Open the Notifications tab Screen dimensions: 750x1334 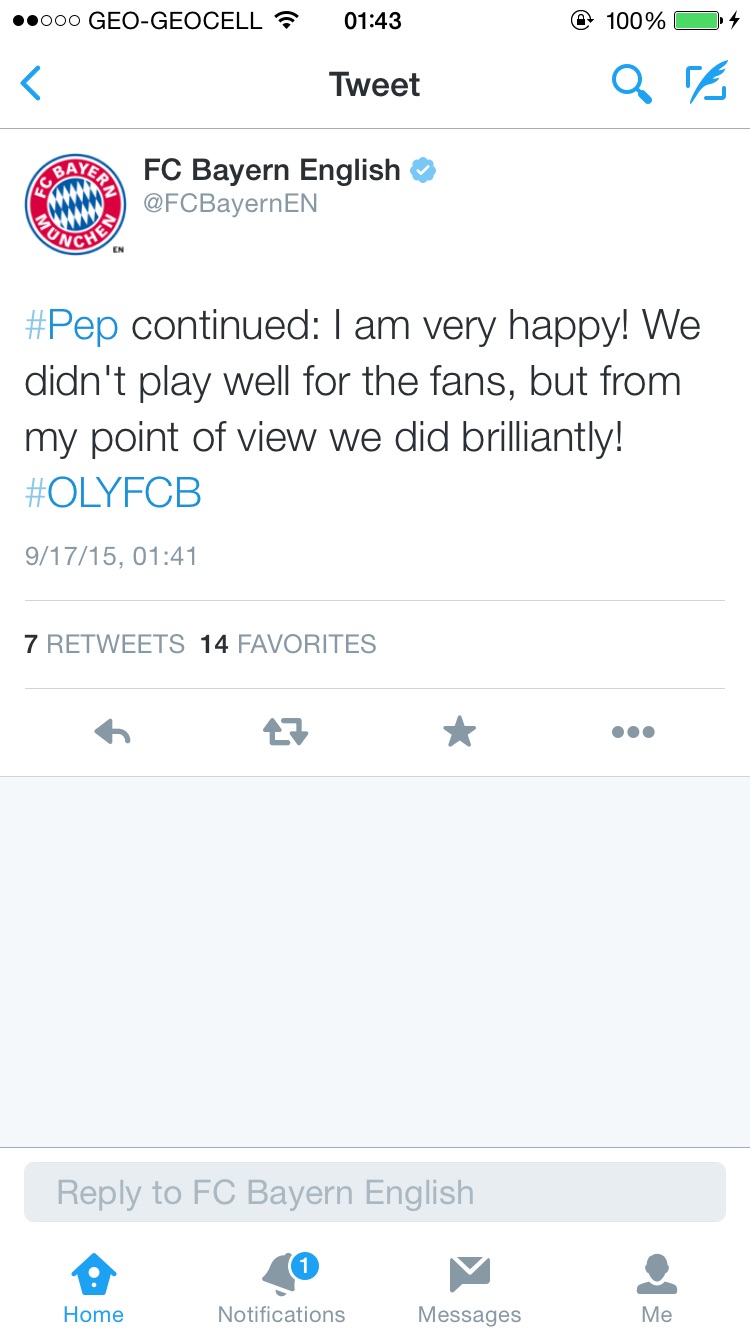[281, 1288]
